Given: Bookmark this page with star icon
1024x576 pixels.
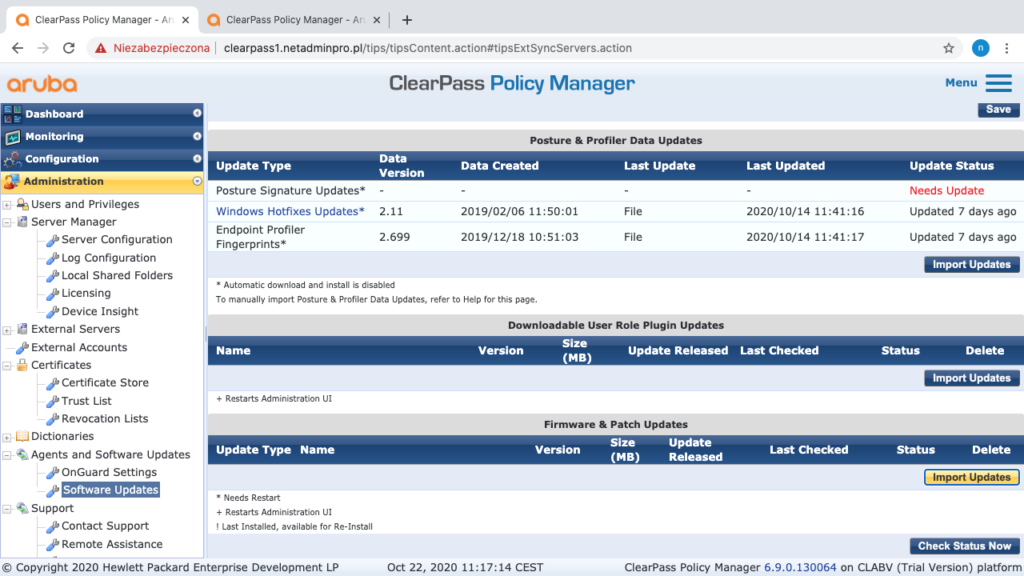Looking at the screenshot, I should coord(948,48).
